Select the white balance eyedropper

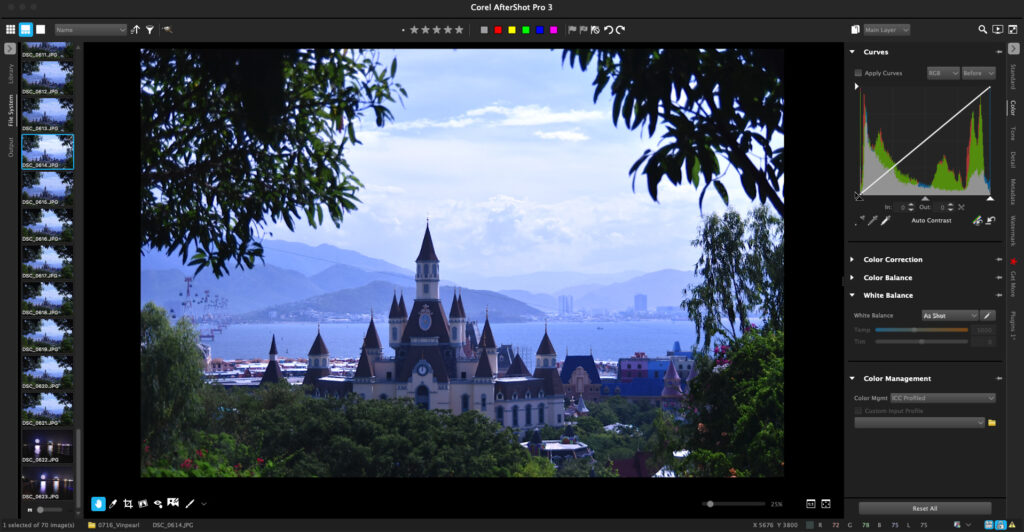click(987, 315)
